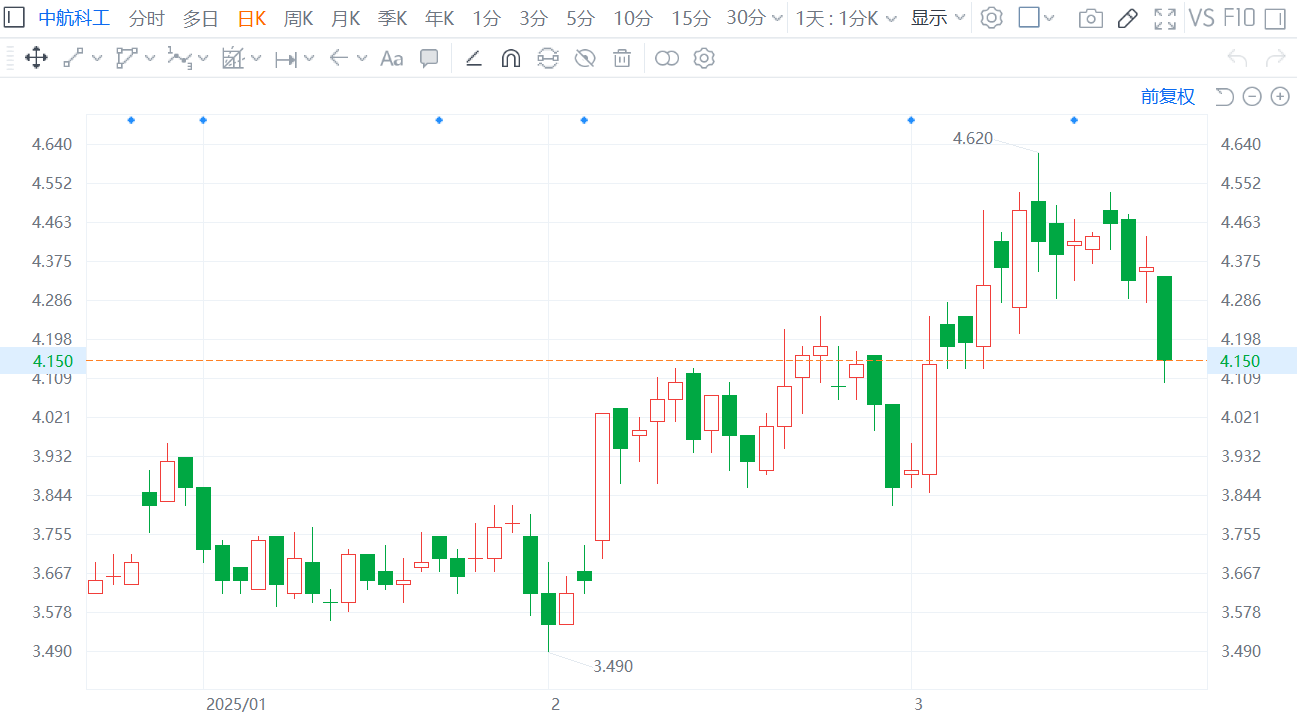Reset chart zoom with circular arrow
This screenshot has width=1297, height=724.
1224,96
